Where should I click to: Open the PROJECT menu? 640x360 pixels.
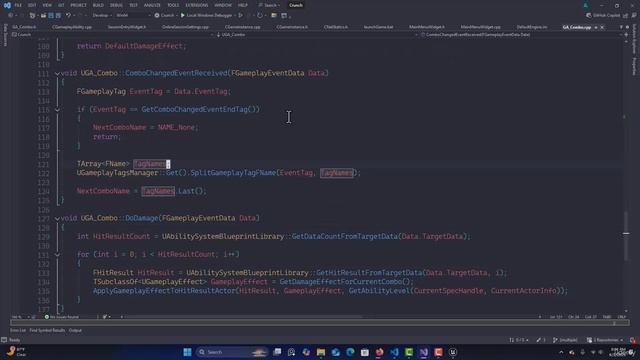(78, 5)
